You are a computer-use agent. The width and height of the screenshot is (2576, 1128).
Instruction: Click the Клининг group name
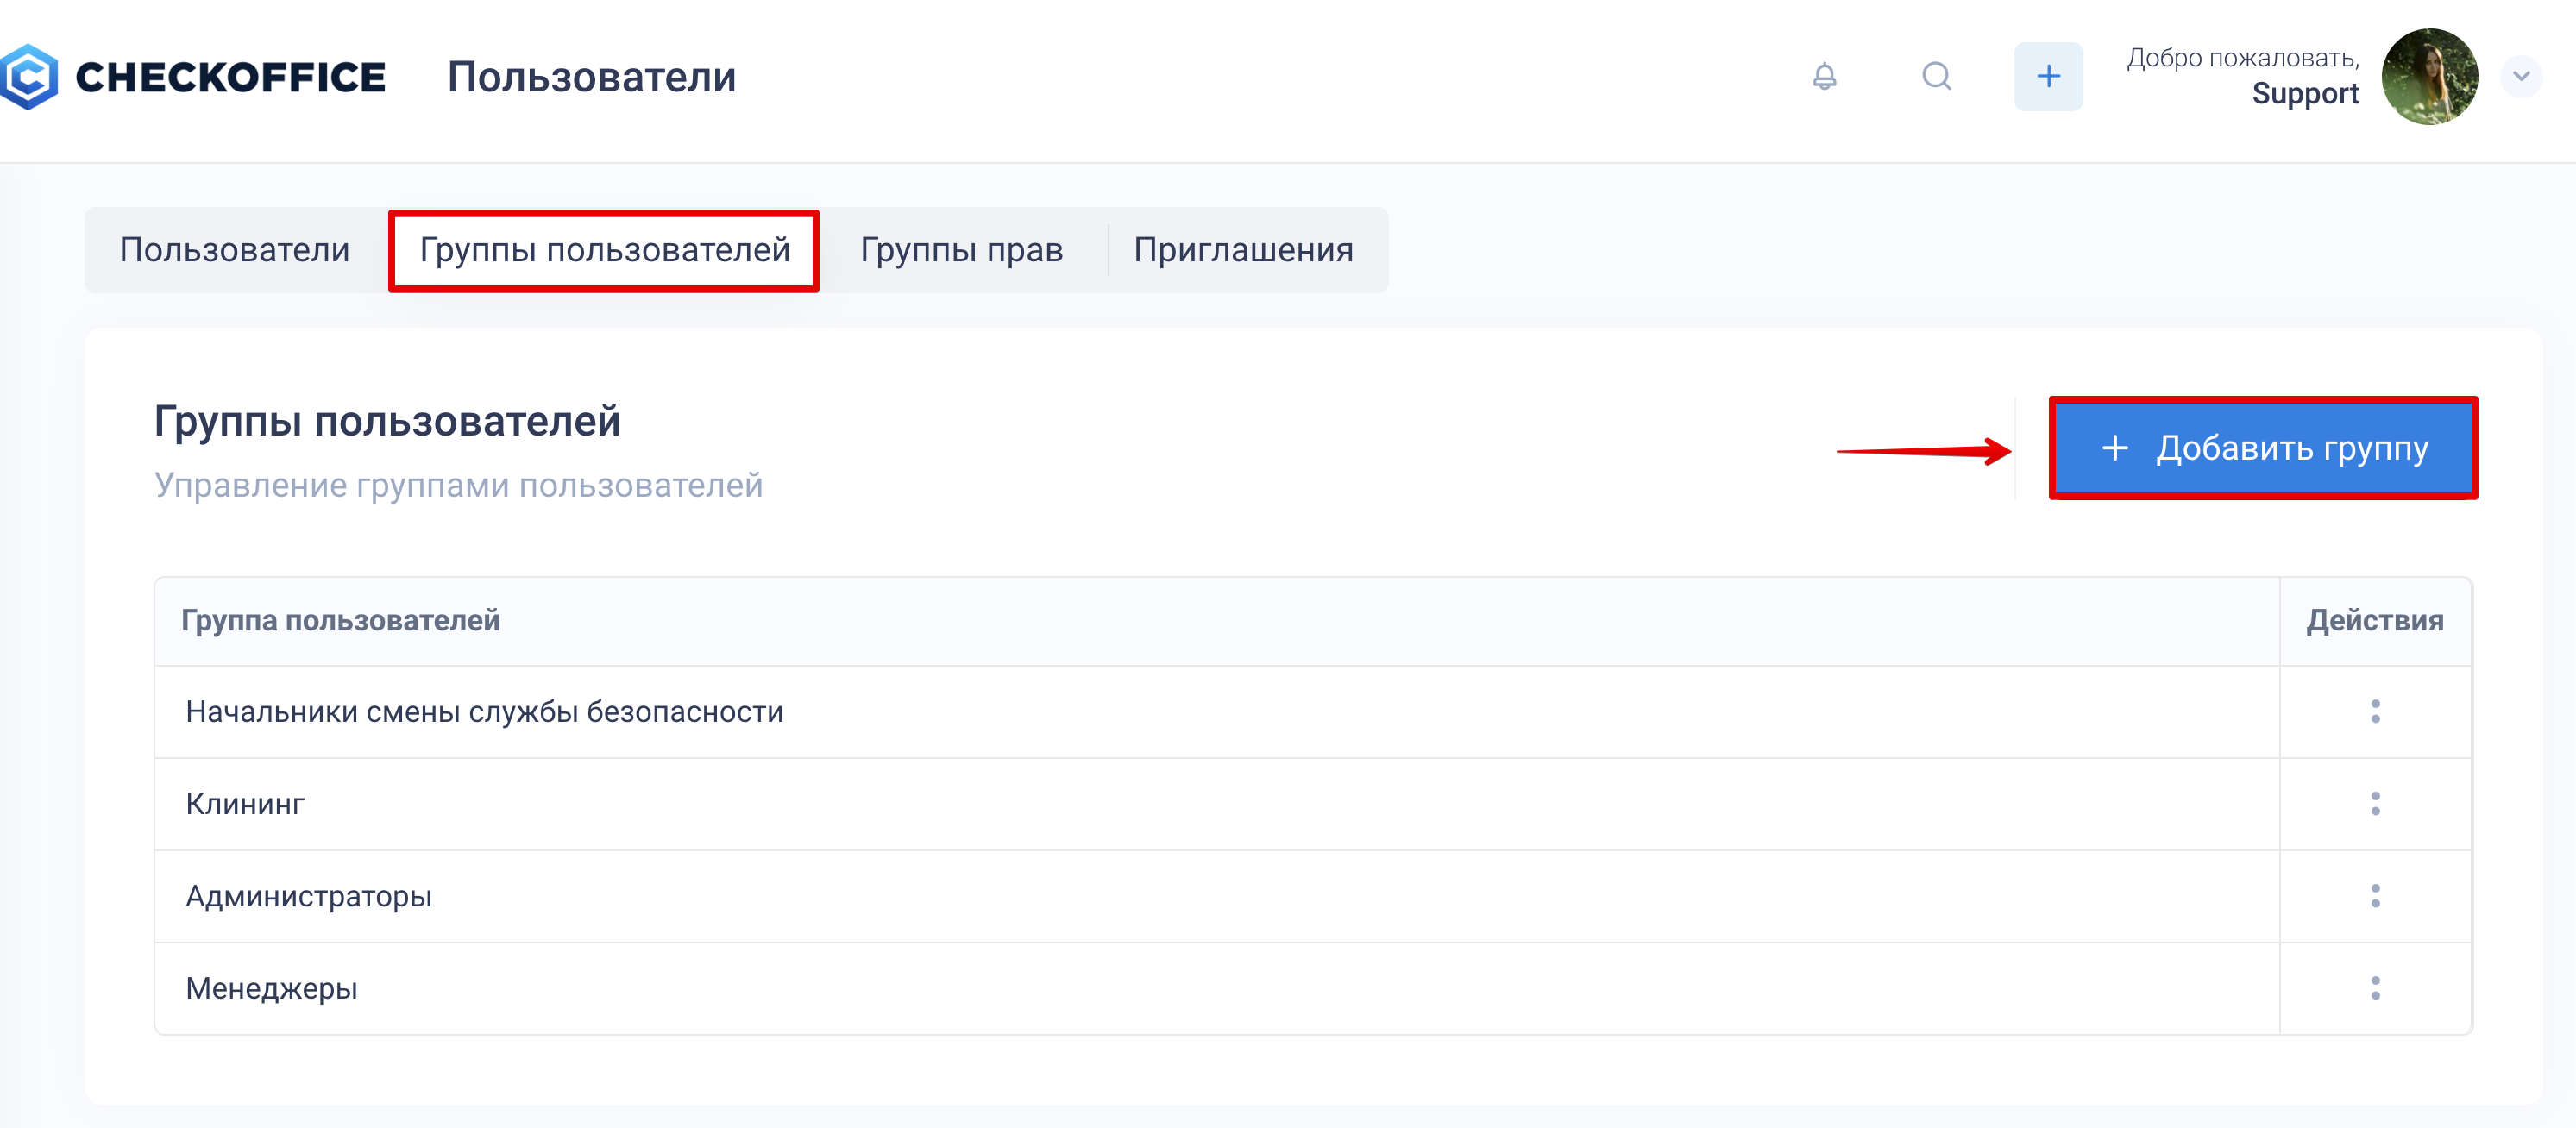click(245, 804)
